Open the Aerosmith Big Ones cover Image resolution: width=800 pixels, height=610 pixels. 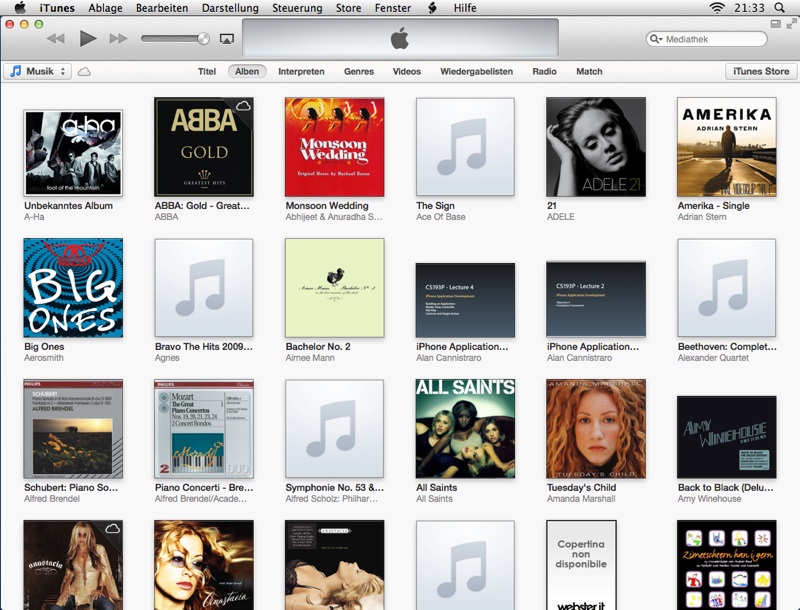point(73,288)
